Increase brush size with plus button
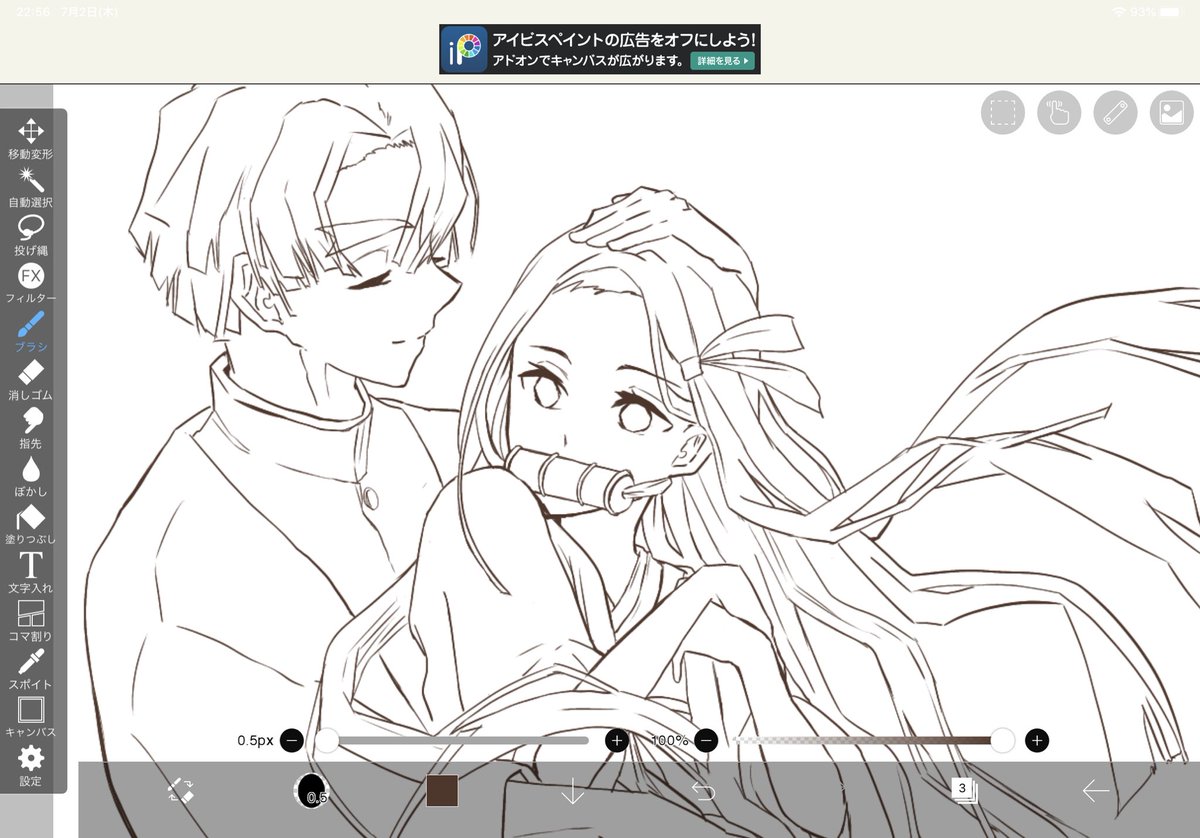This screenshot has height=838, width=1200. [617, 741]
